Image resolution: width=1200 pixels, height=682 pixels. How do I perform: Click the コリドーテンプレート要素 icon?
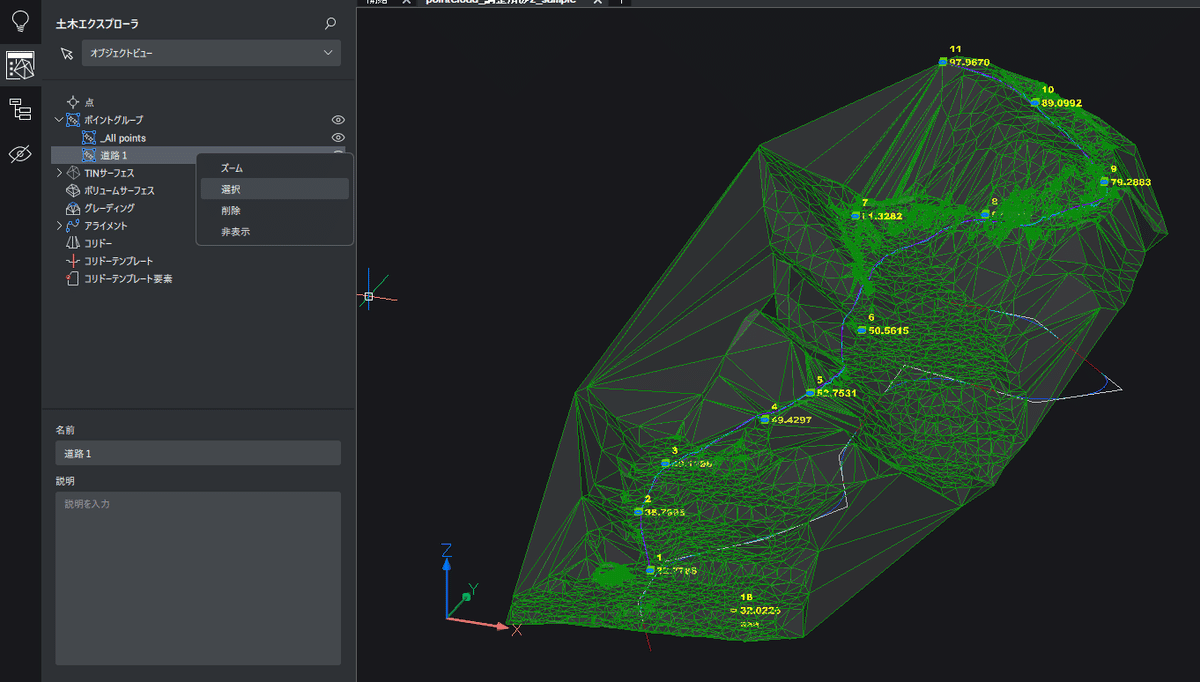72,279
